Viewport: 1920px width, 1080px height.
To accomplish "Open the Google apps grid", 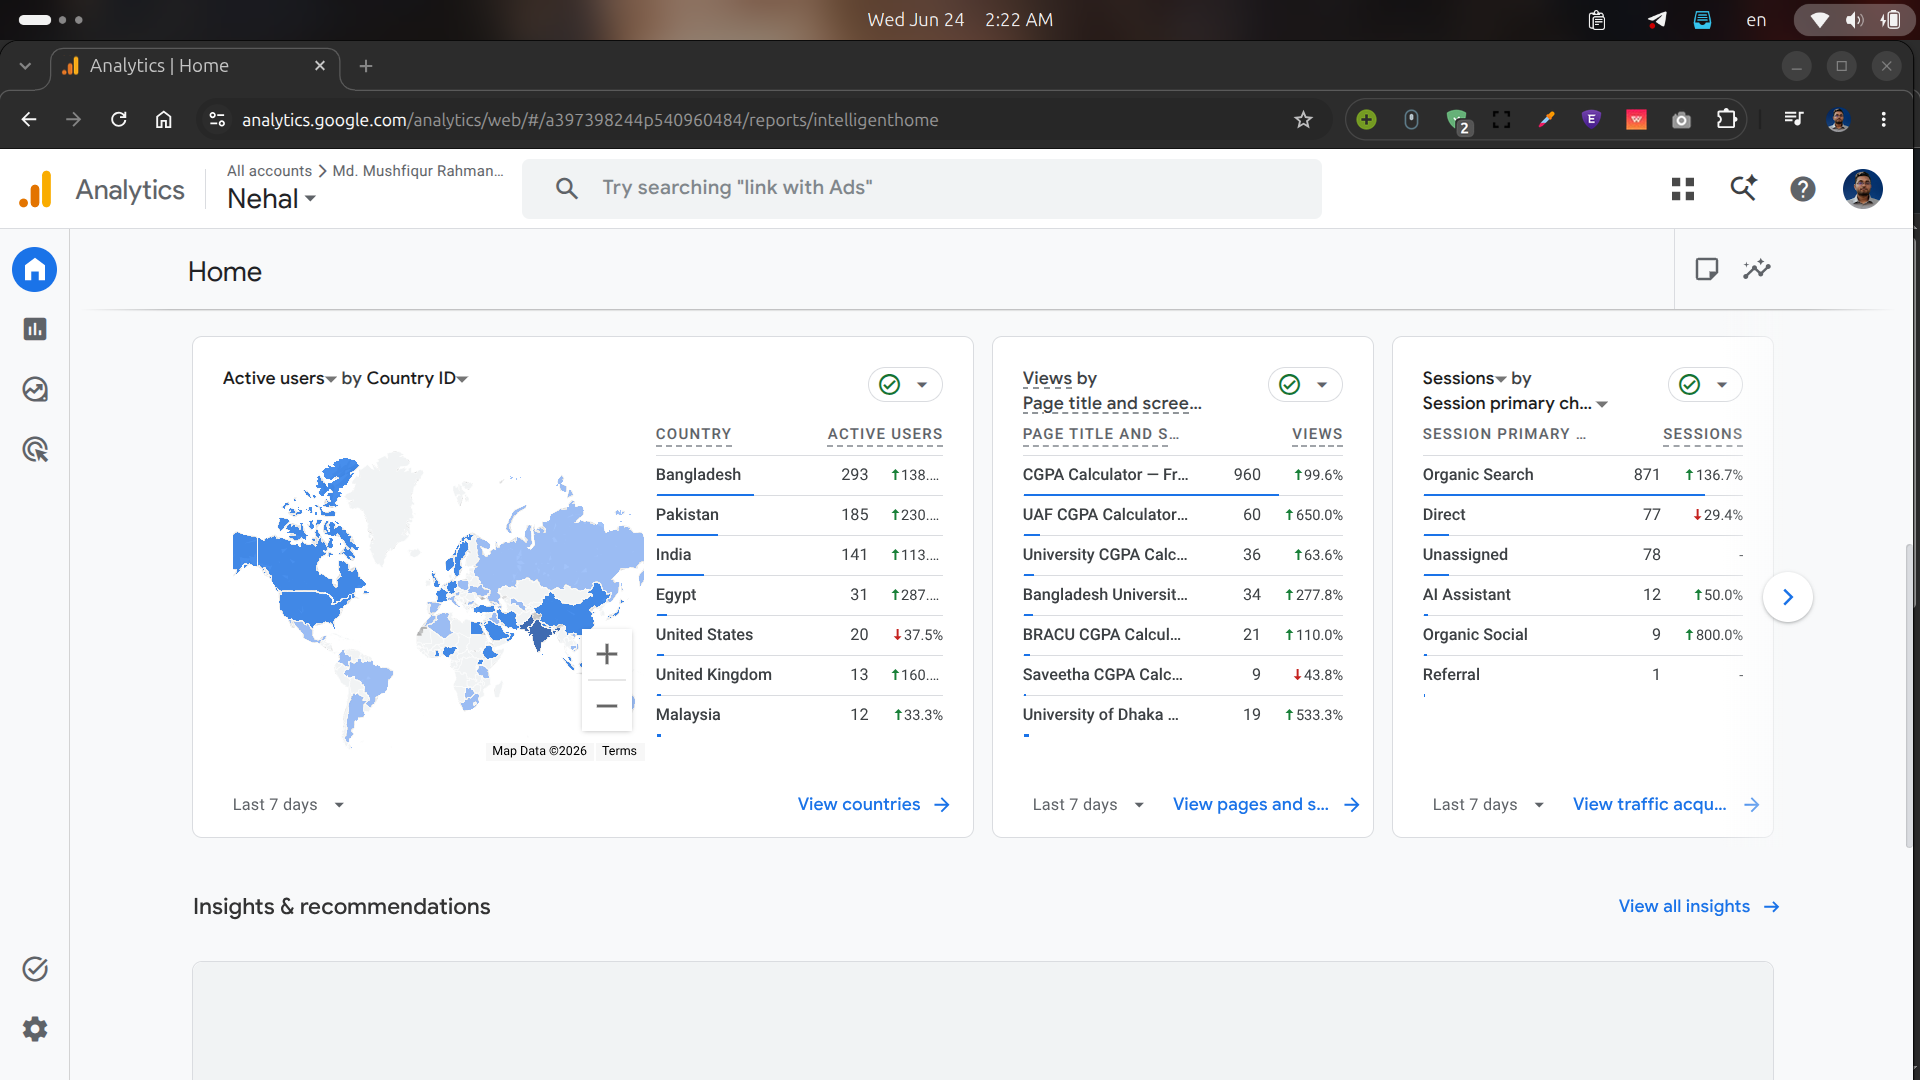I will tap(1683, 189).
